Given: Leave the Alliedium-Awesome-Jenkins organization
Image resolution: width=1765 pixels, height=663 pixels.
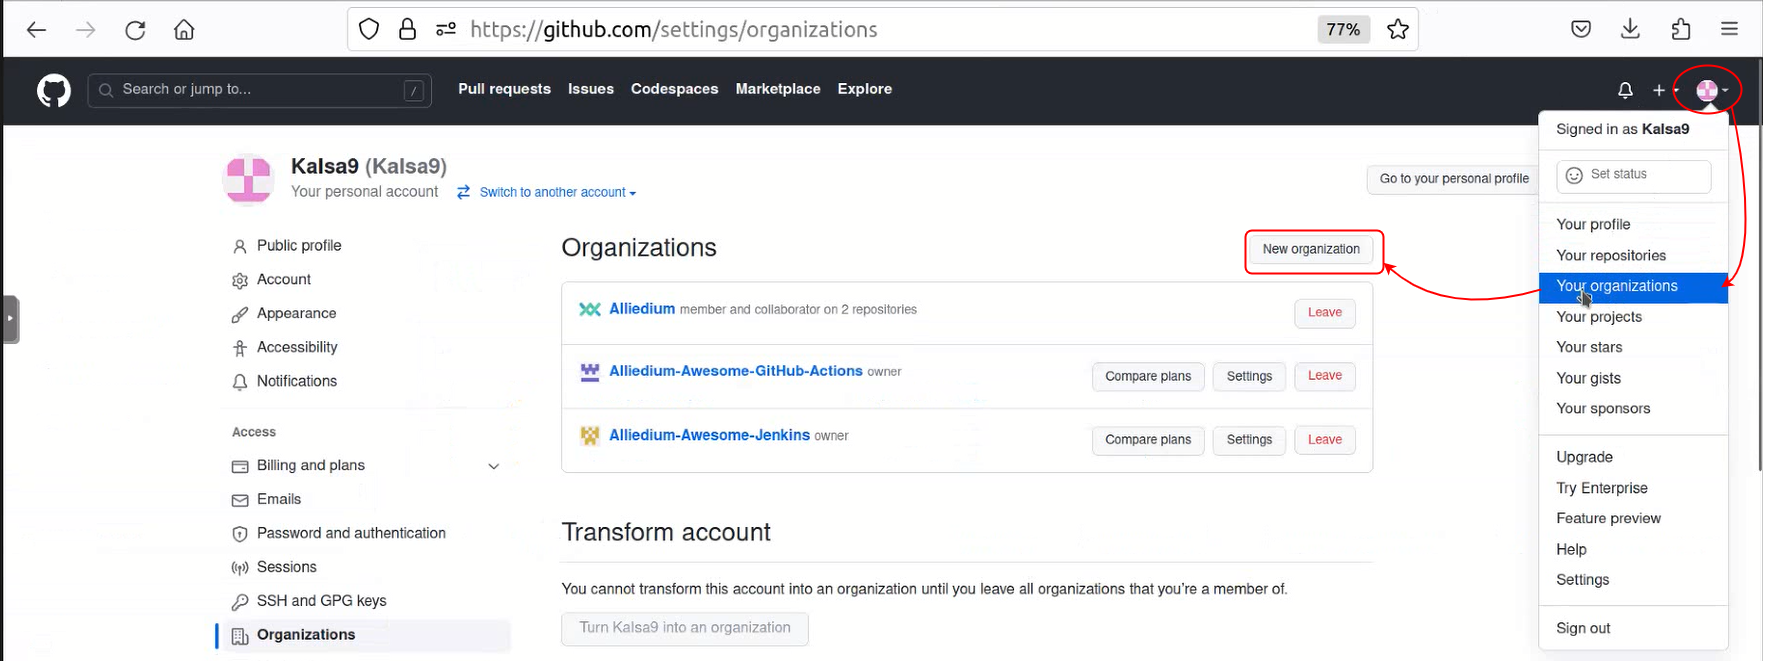Looking at the screenshot, I should (1324, 440).
